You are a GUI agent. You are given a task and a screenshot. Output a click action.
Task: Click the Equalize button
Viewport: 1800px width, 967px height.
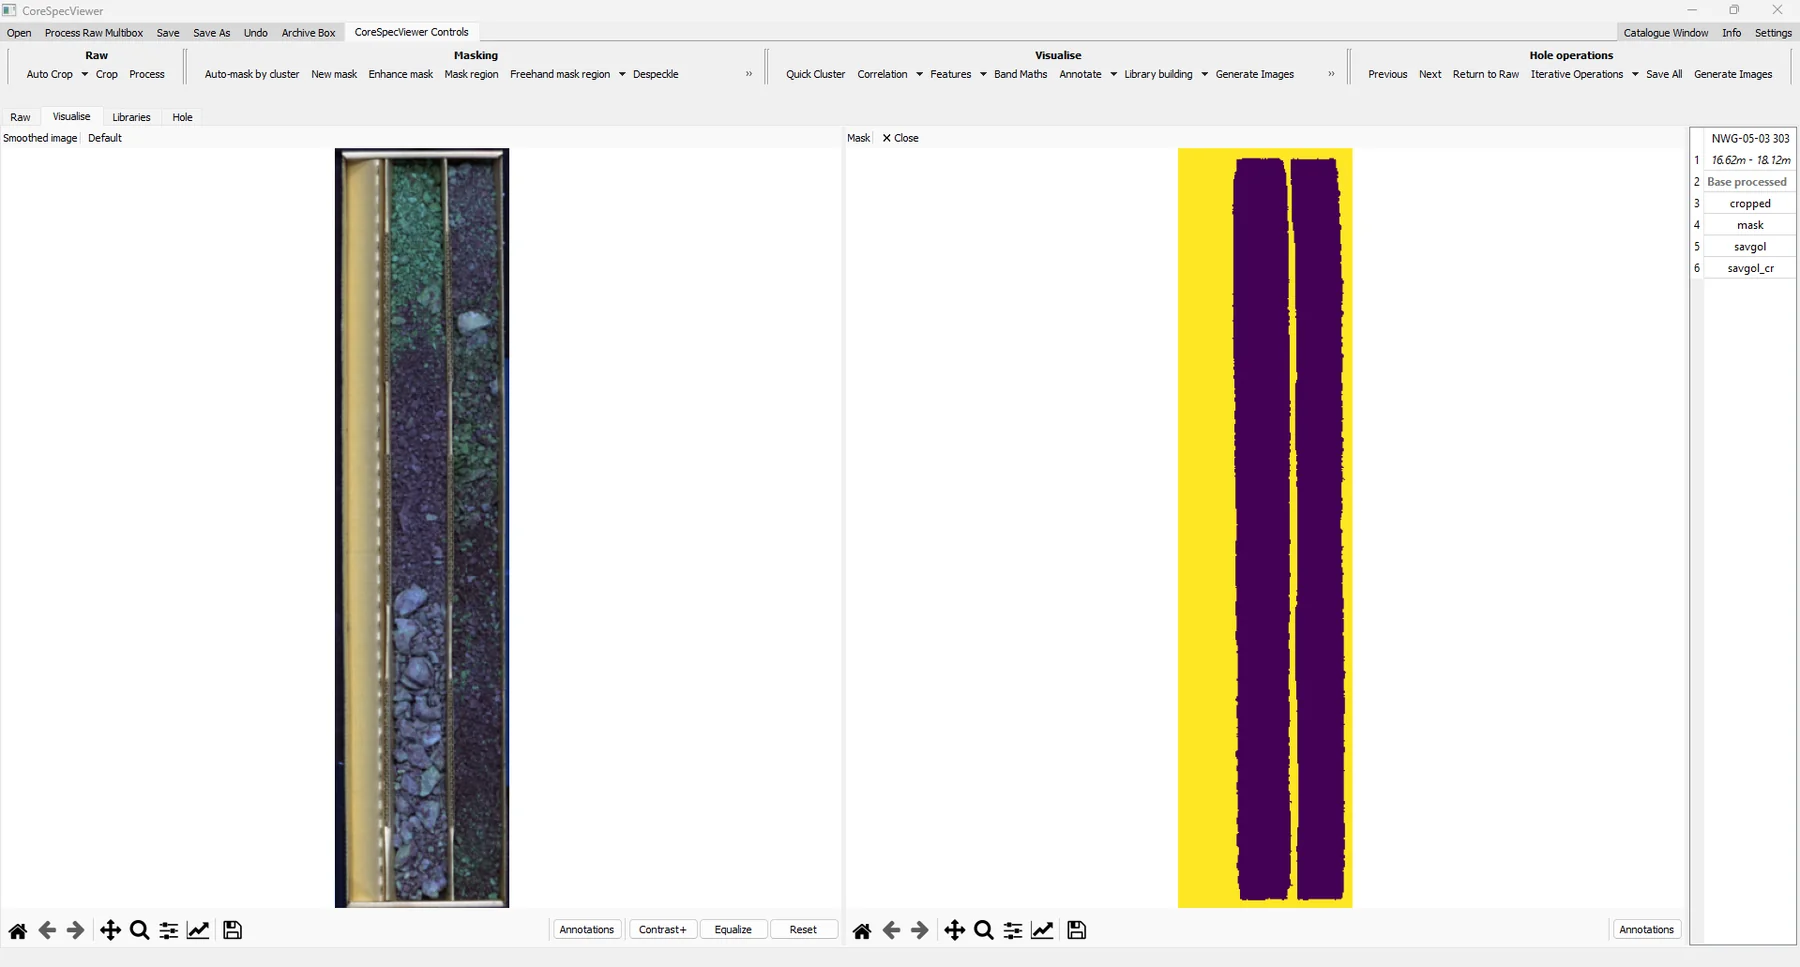tap(733, 930)
